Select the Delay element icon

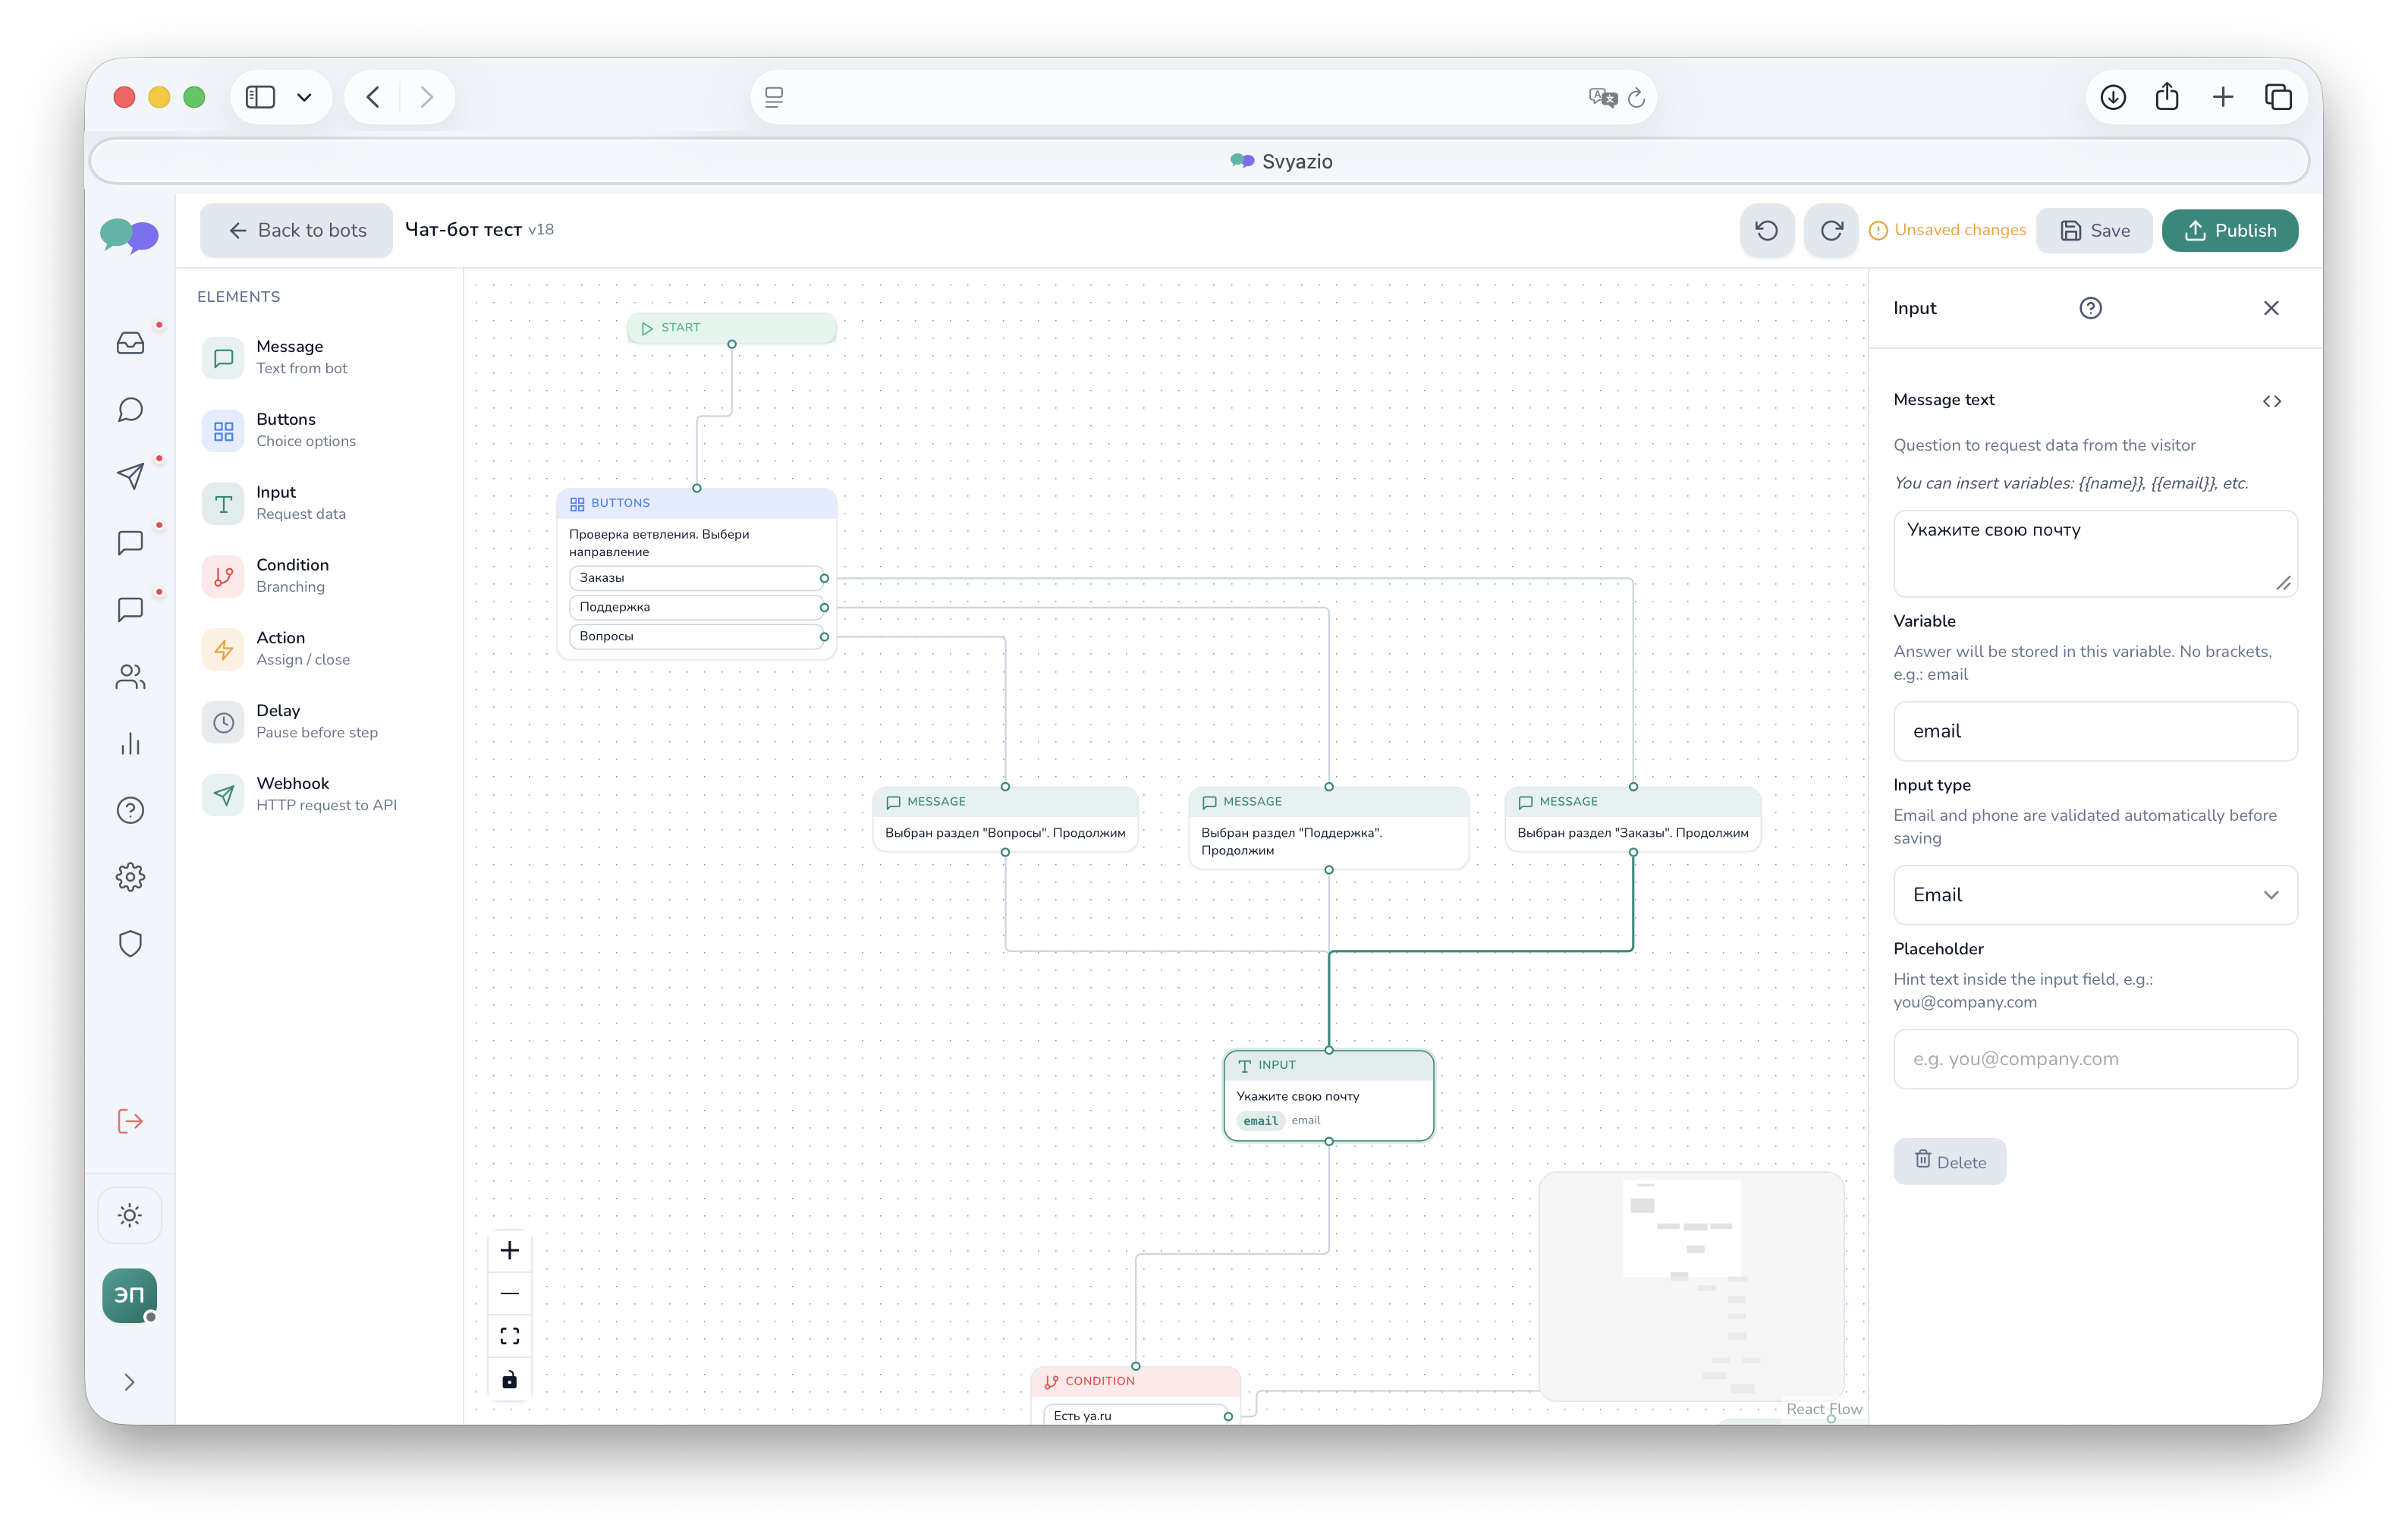(x=224, y=722)
